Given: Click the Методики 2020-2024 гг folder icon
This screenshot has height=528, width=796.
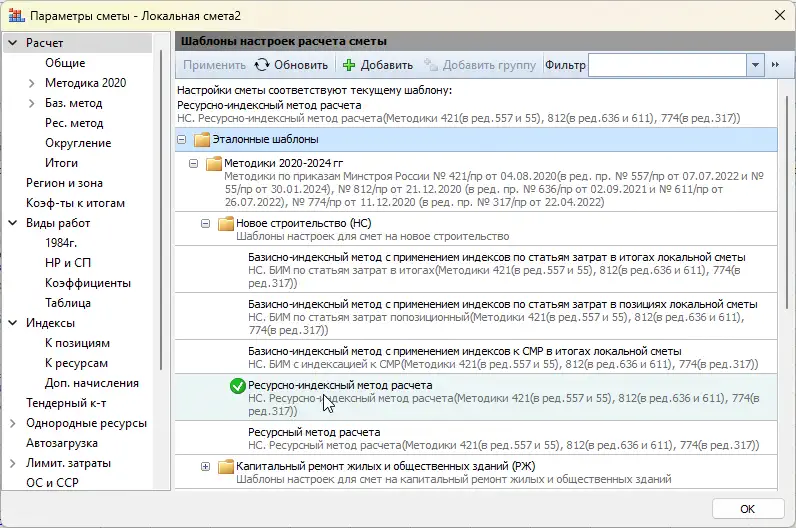Looking at the screenshot, I should pos(213,163).
